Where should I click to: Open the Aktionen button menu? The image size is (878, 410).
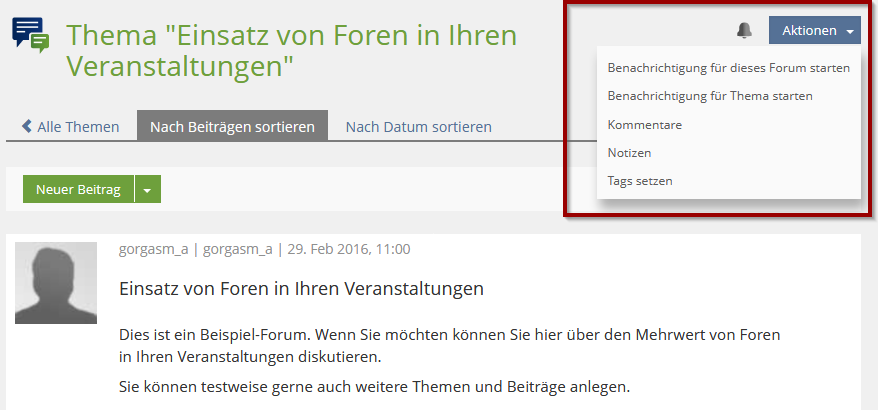(809, 31)
